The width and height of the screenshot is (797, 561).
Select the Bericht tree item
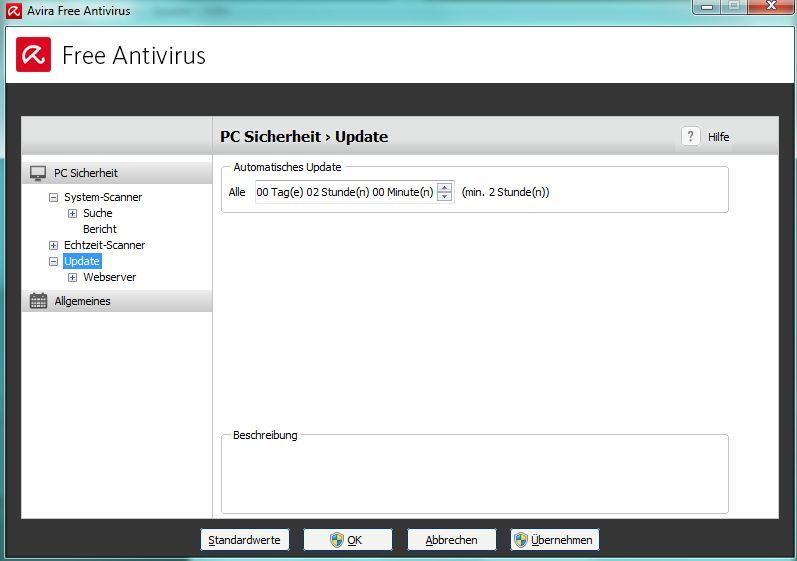[x=100, y=229]
